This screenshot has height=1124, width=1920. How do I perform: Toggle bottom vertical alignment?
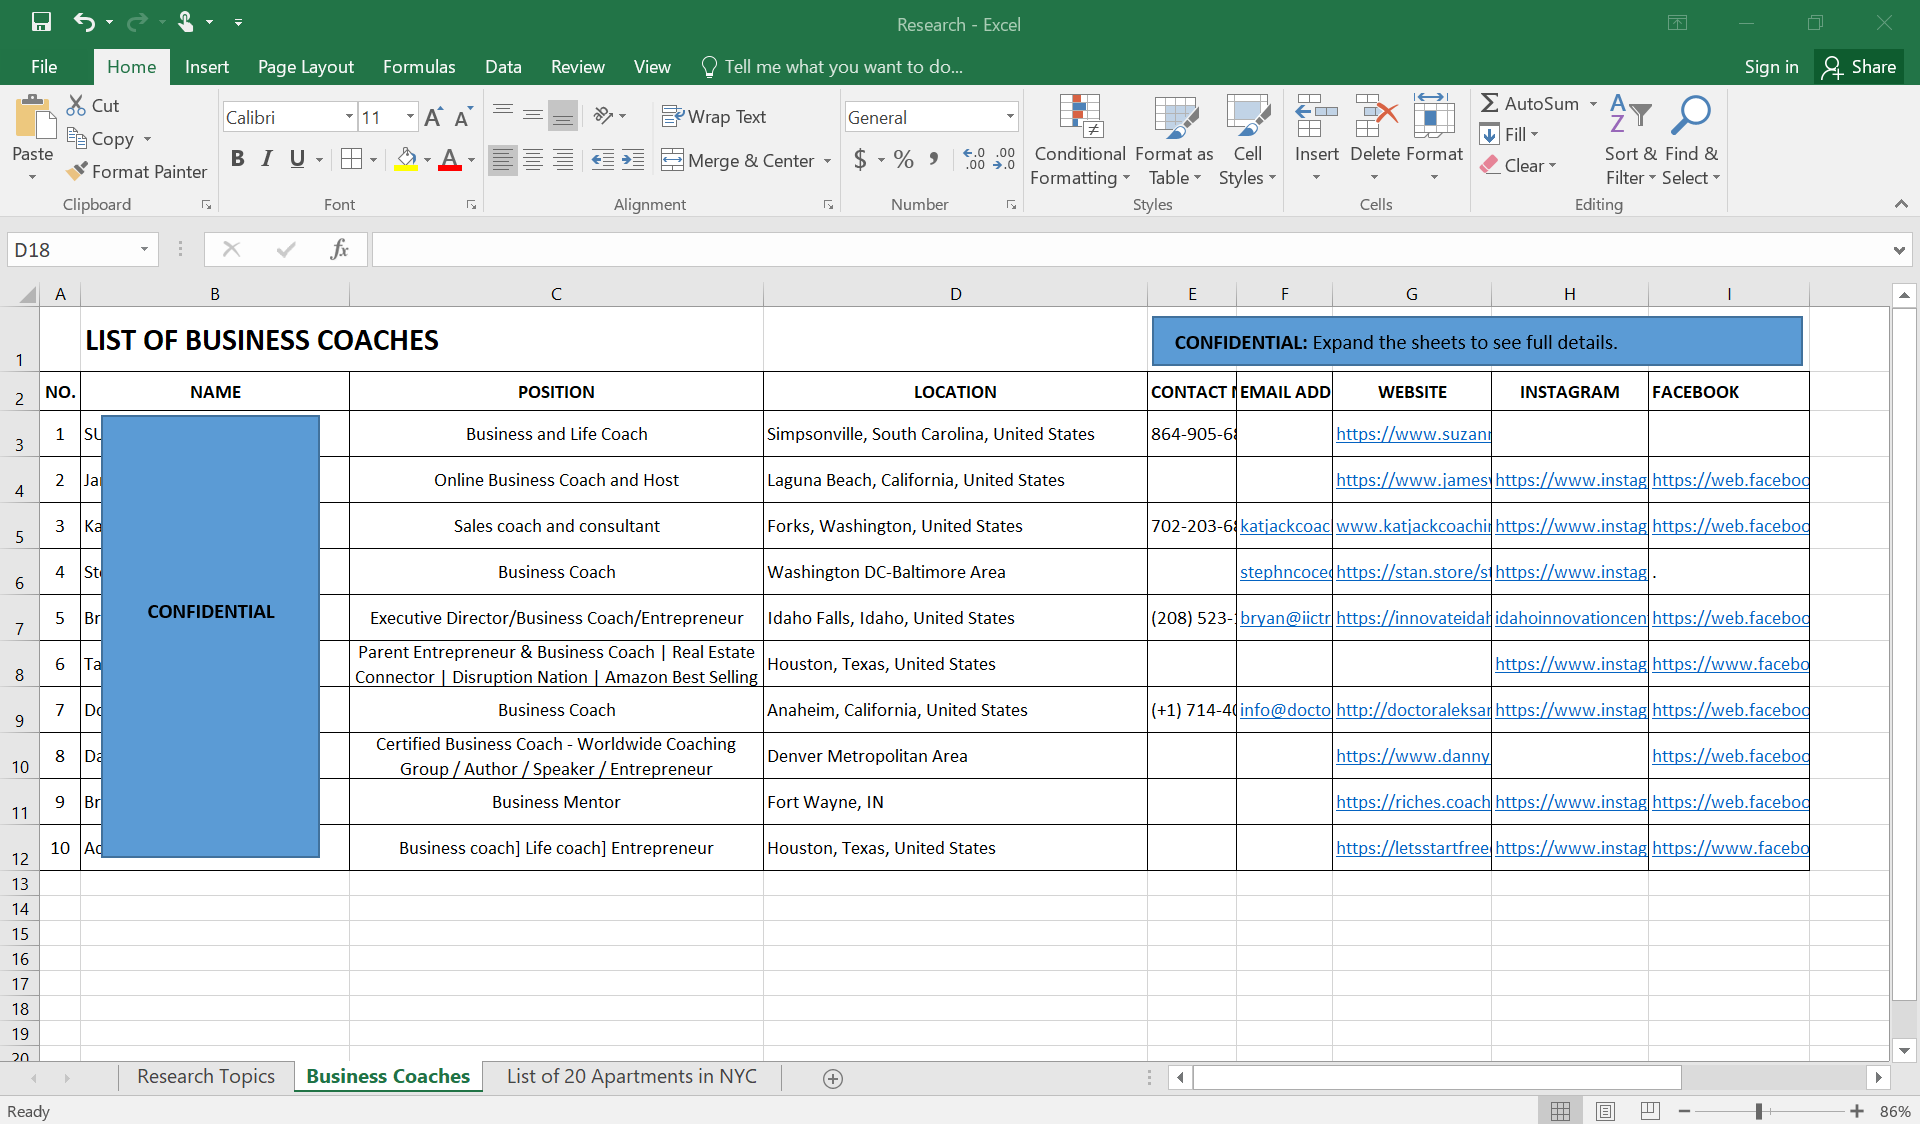click(563, 116)
